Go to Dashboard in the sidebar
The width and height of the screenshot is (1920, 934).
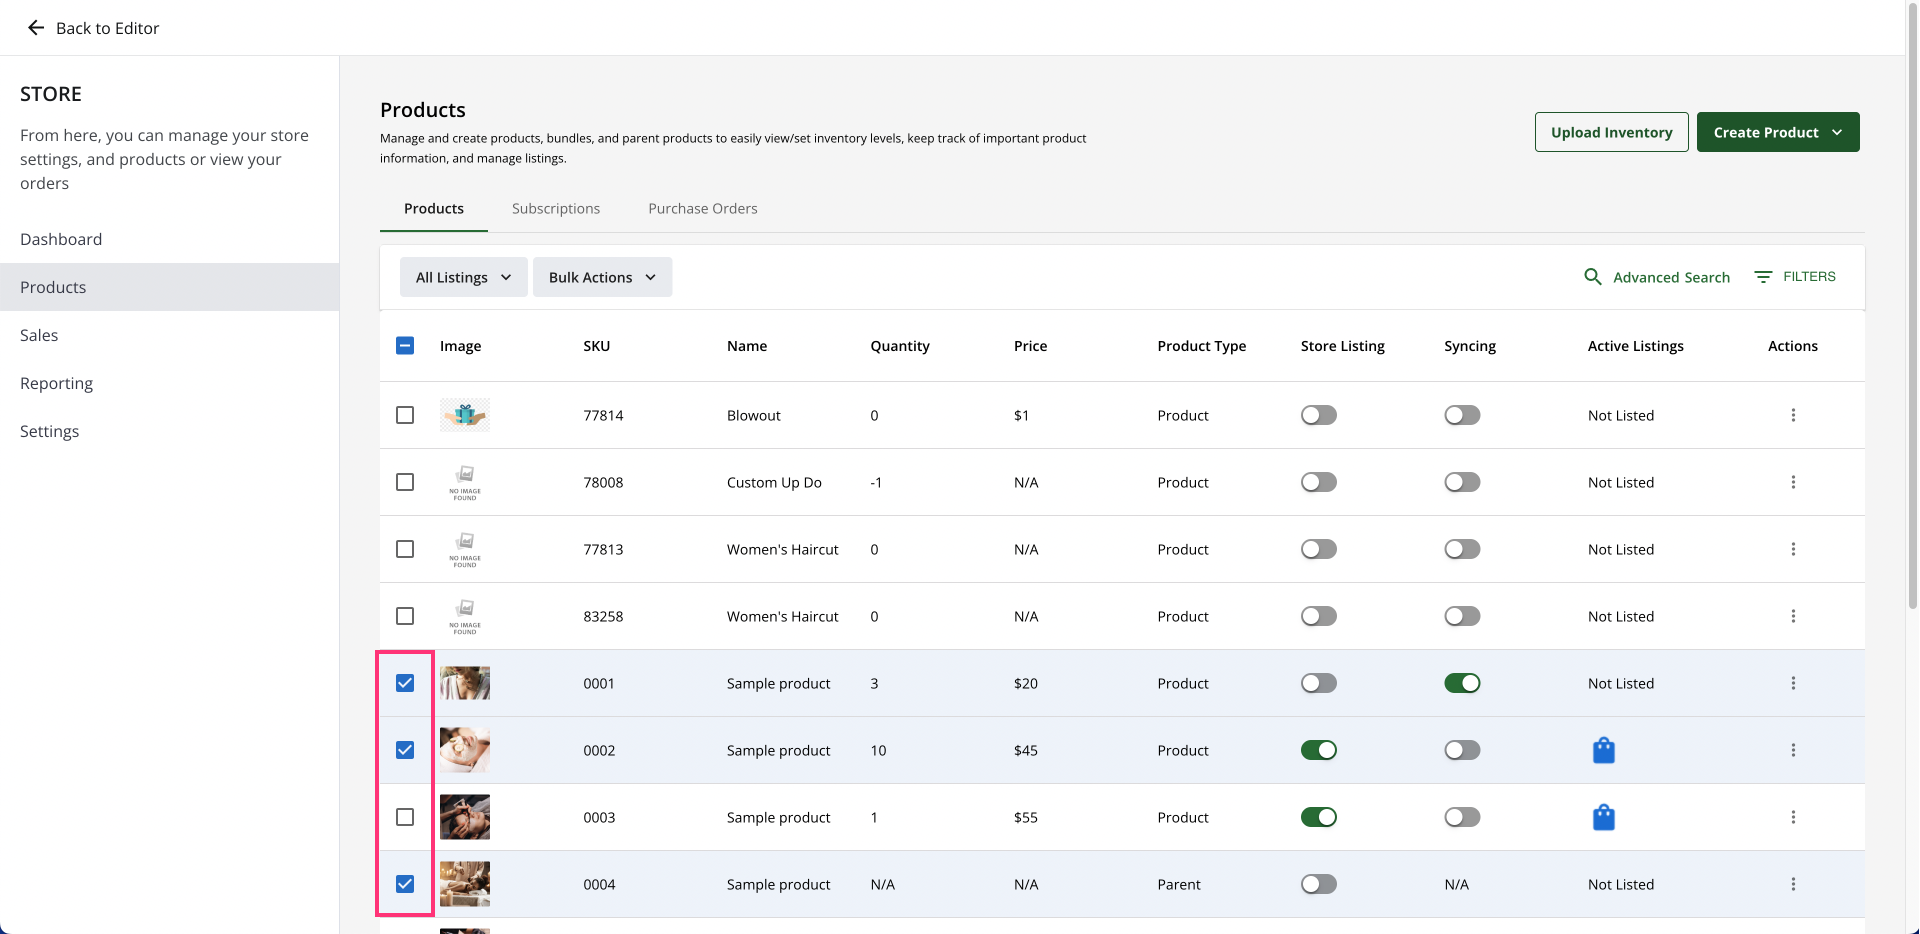coord(61,239)
